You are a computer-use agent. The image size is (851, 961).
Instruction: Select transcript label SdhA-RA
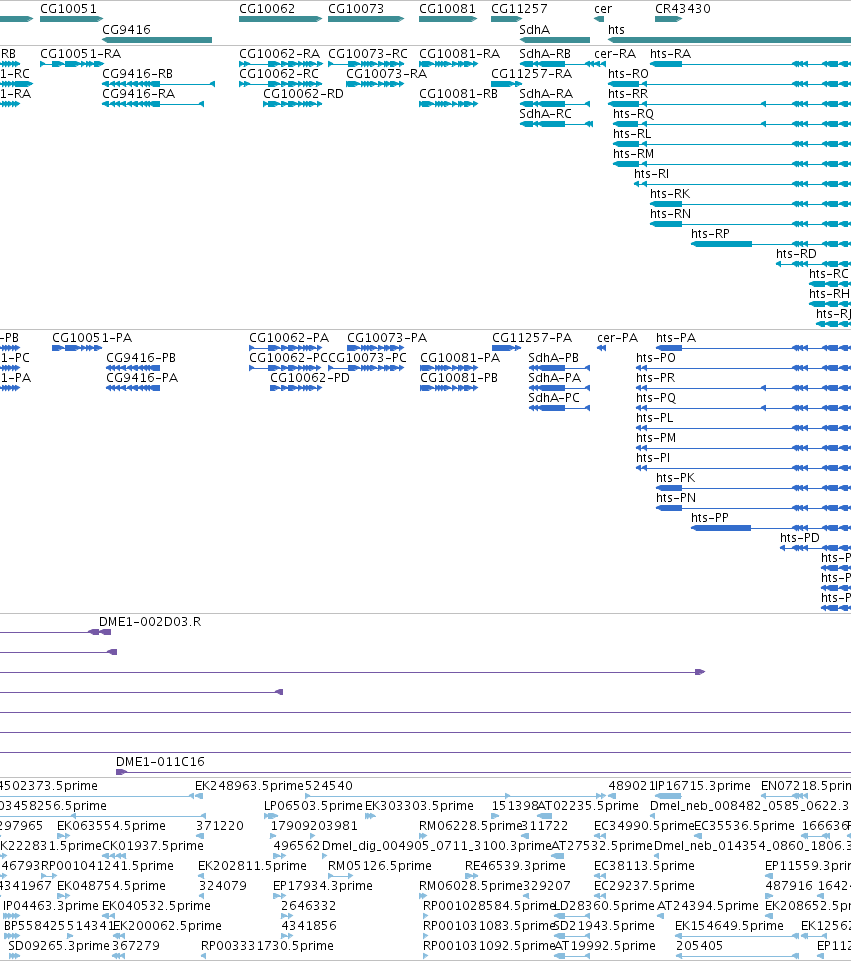(546, 93)
